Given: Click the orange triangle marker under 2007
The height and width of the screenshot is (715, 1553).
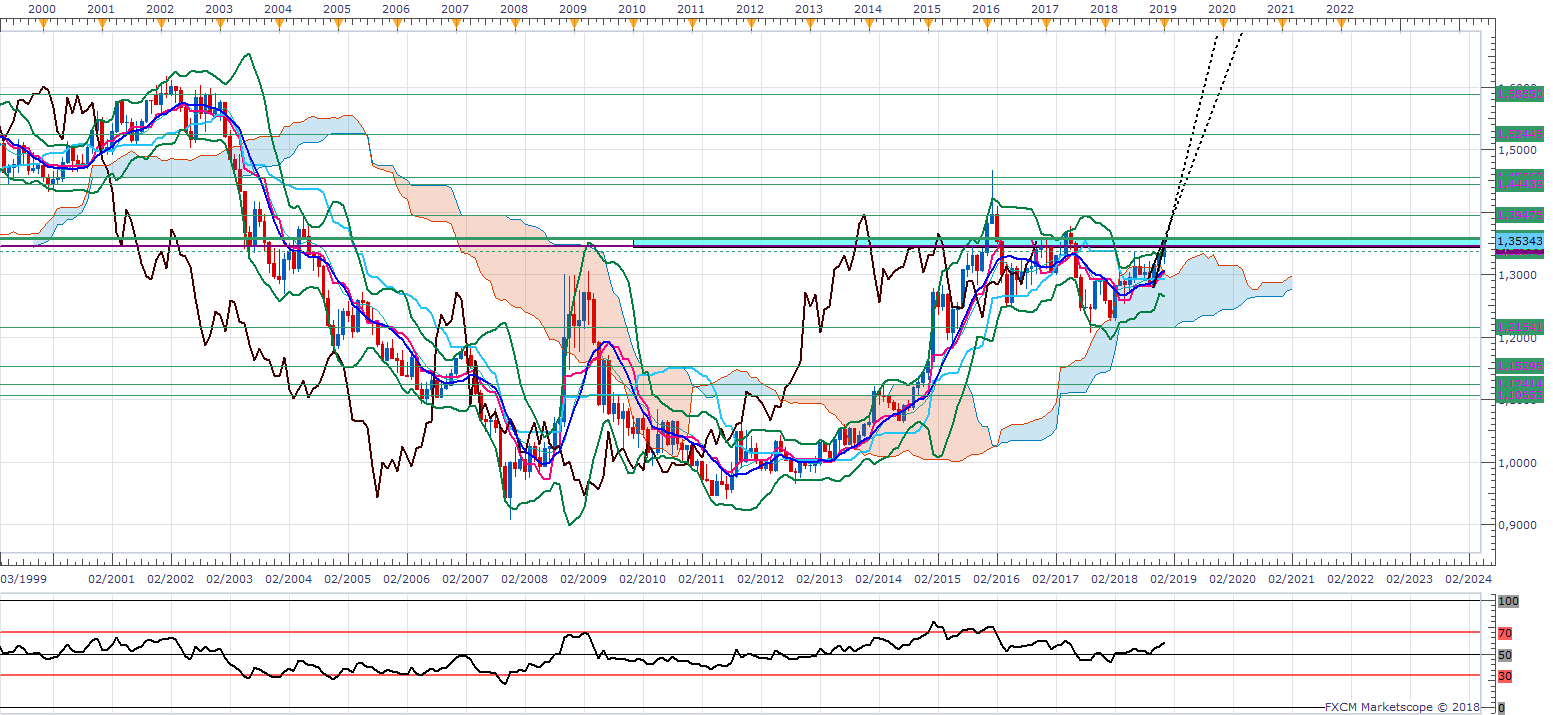Looking at the screenshot, I should (x=455, y=25).
